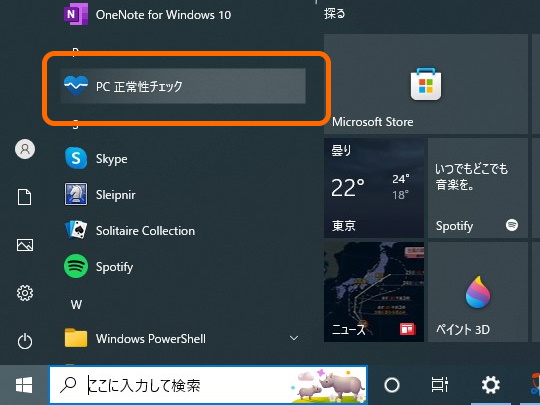Click the Power icon in Start sidebar
The height and width of the screenshot is (405, 540).
[x=25, y=341]
